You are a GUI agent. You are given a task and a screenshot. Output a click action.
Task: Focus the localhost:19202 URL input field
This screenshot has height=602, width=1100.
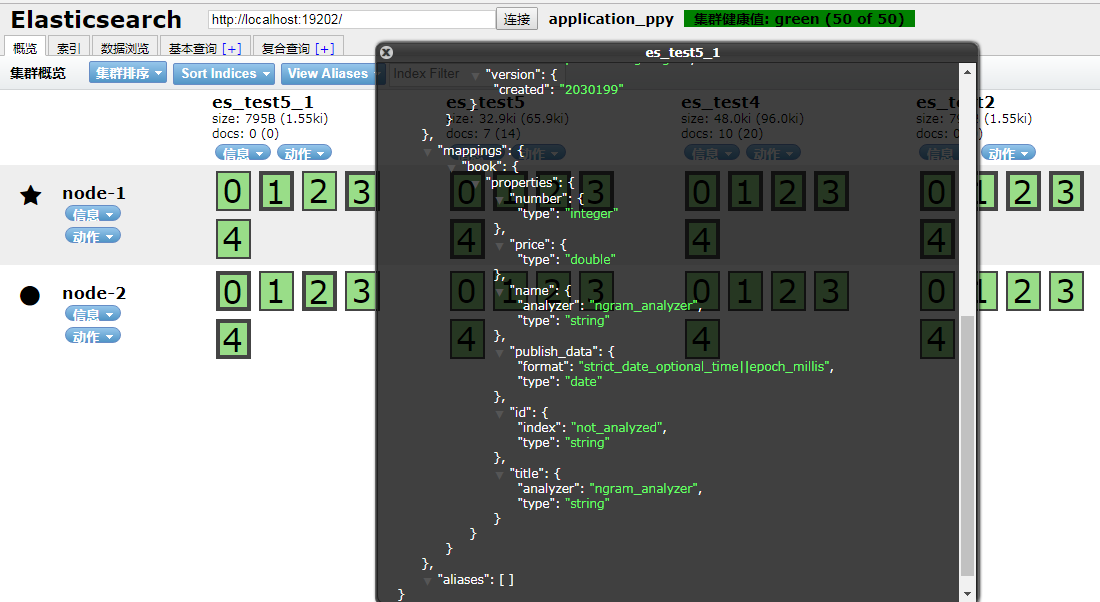coord(351,19)
